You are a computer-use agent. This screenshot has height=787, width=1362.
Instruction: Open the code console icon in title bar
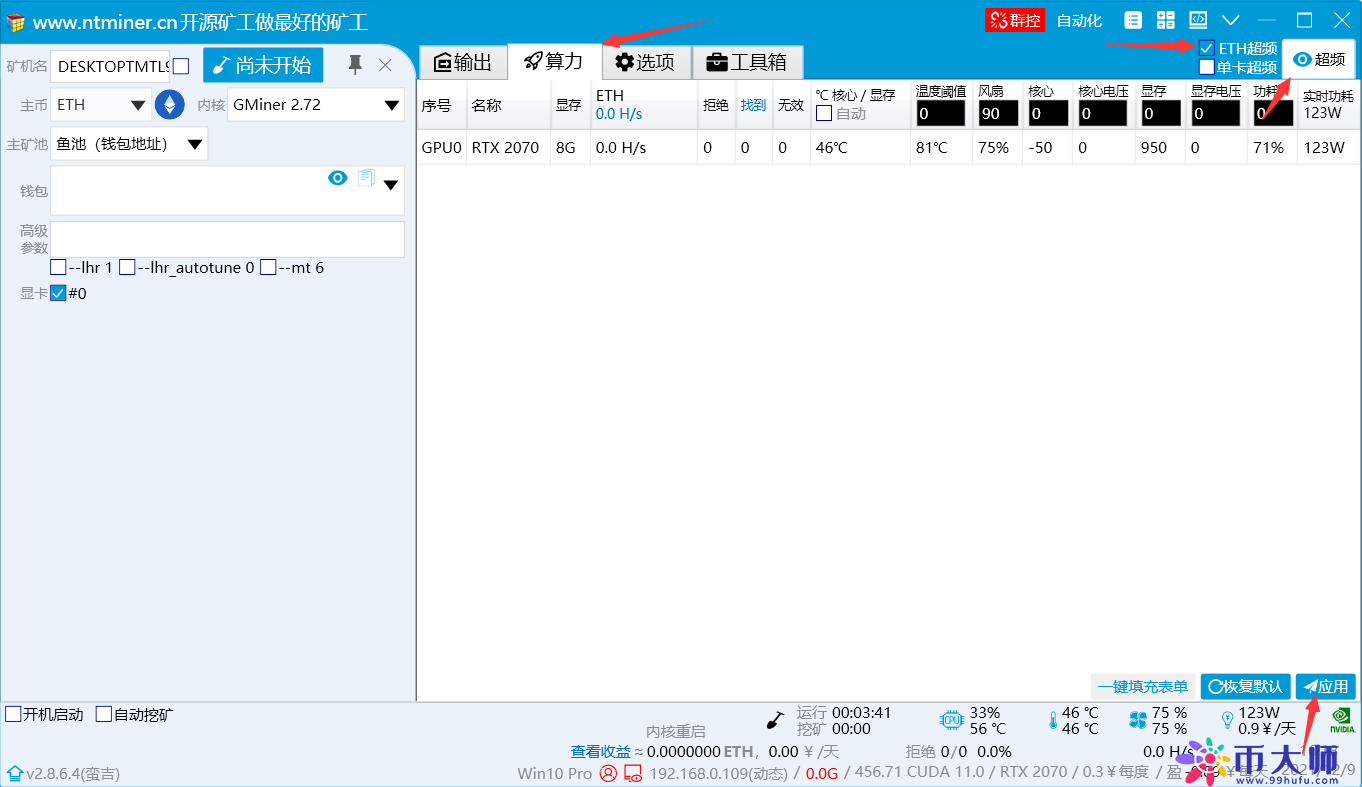[1197, 20]
